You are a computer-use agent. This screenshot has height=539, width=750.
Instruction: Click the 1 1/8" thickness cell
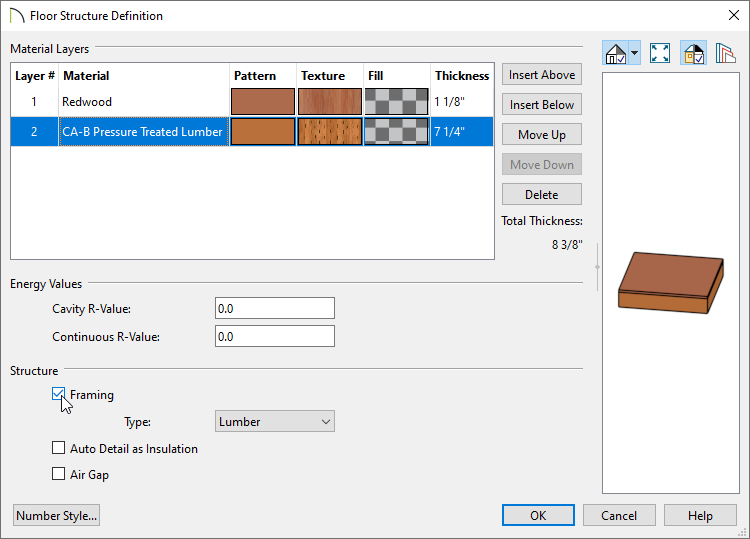[x=462, y=101]
